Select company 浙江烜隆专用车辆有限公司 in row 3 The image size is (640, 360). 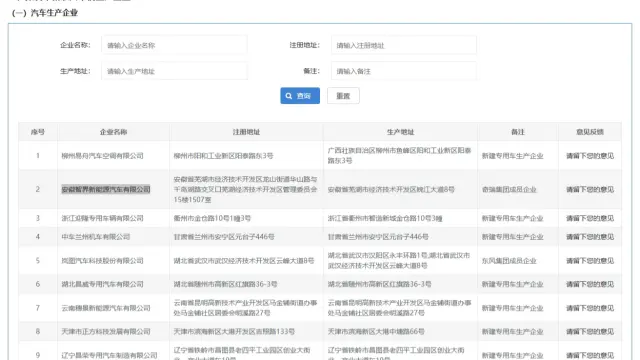(102, 218)
